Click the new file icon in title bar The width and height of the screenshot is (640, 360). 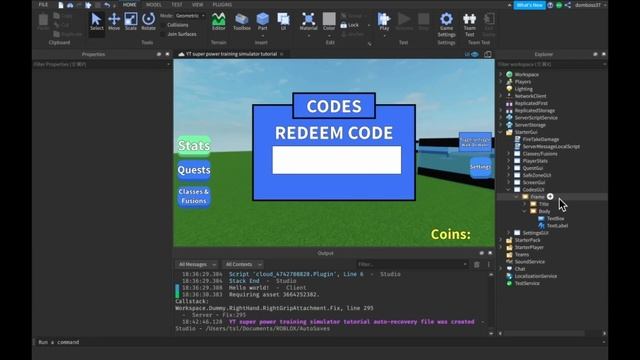tap(61, 5)
